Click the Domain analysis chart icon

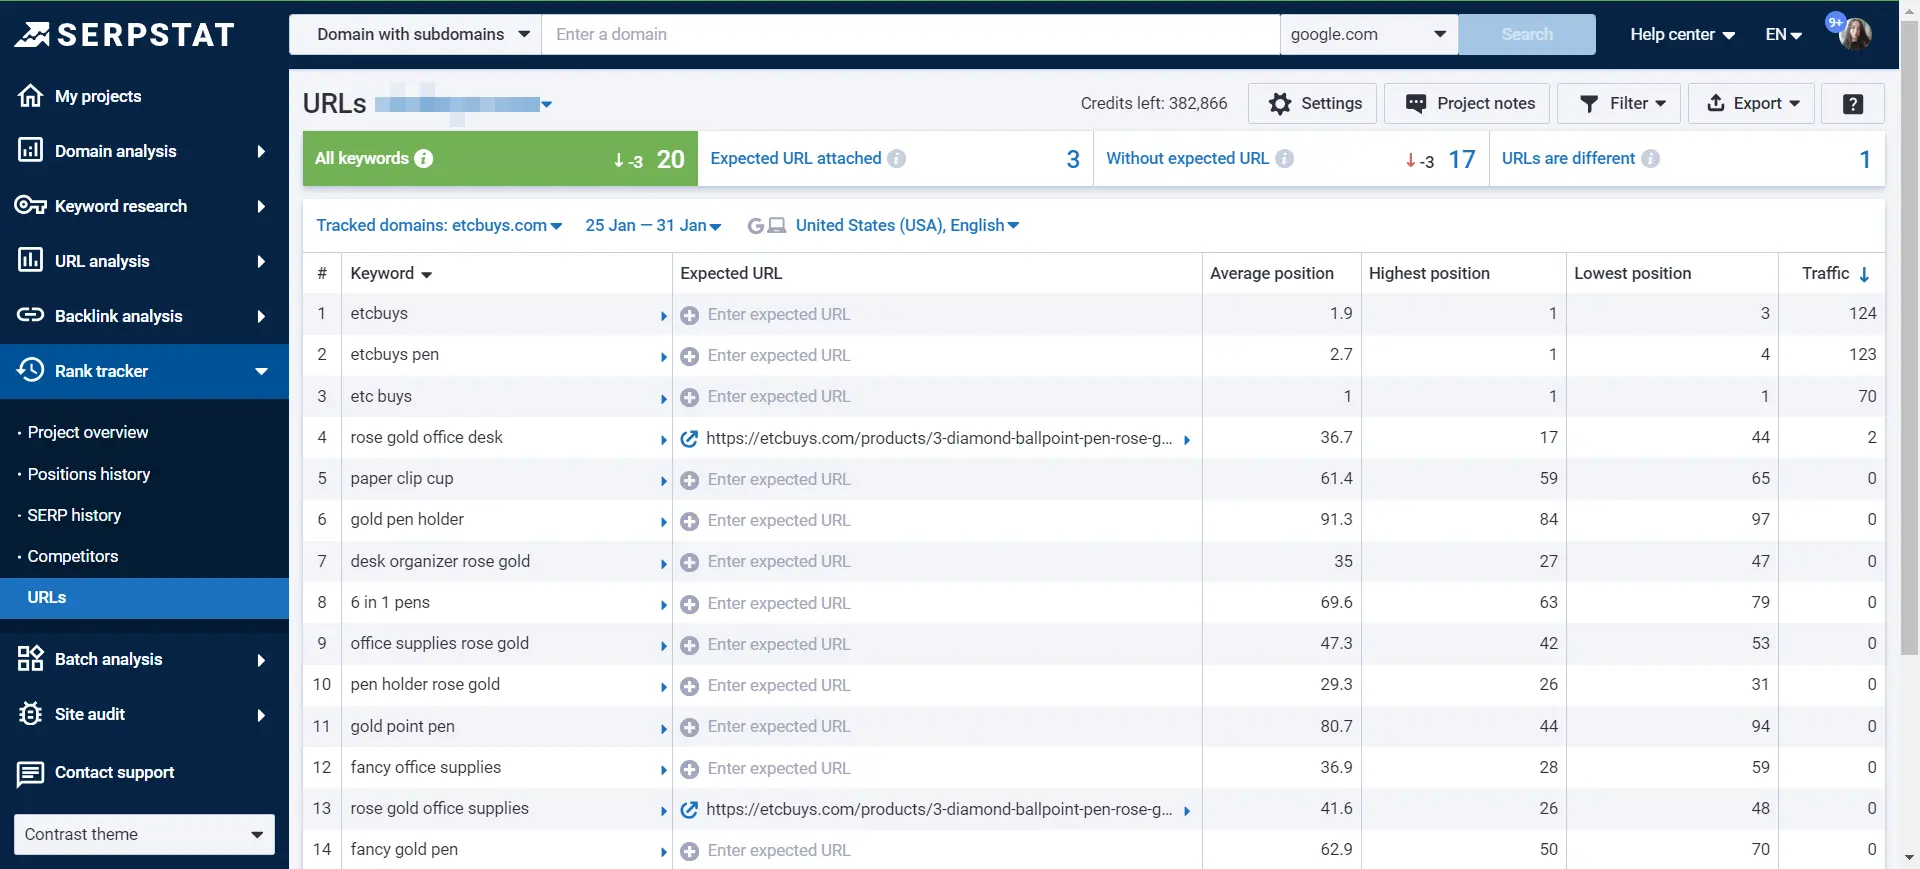[x=30, y=150]
